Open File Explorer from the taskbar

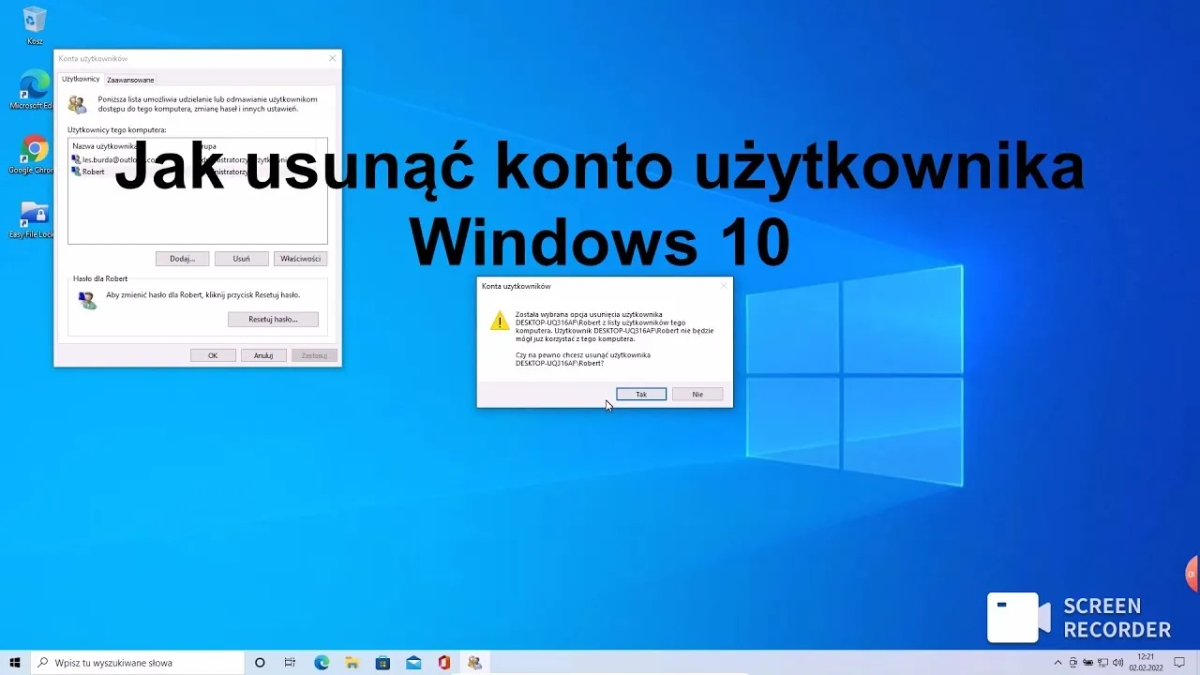[352, 662]
